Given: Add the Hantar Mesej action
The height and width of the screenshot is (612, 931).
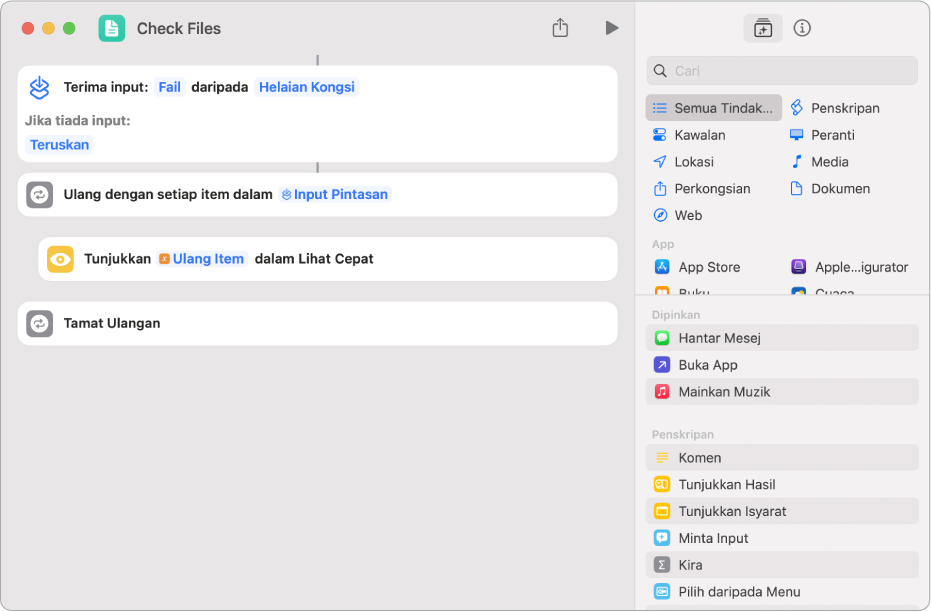Looking at the screenshot, I should pos(782,338).
